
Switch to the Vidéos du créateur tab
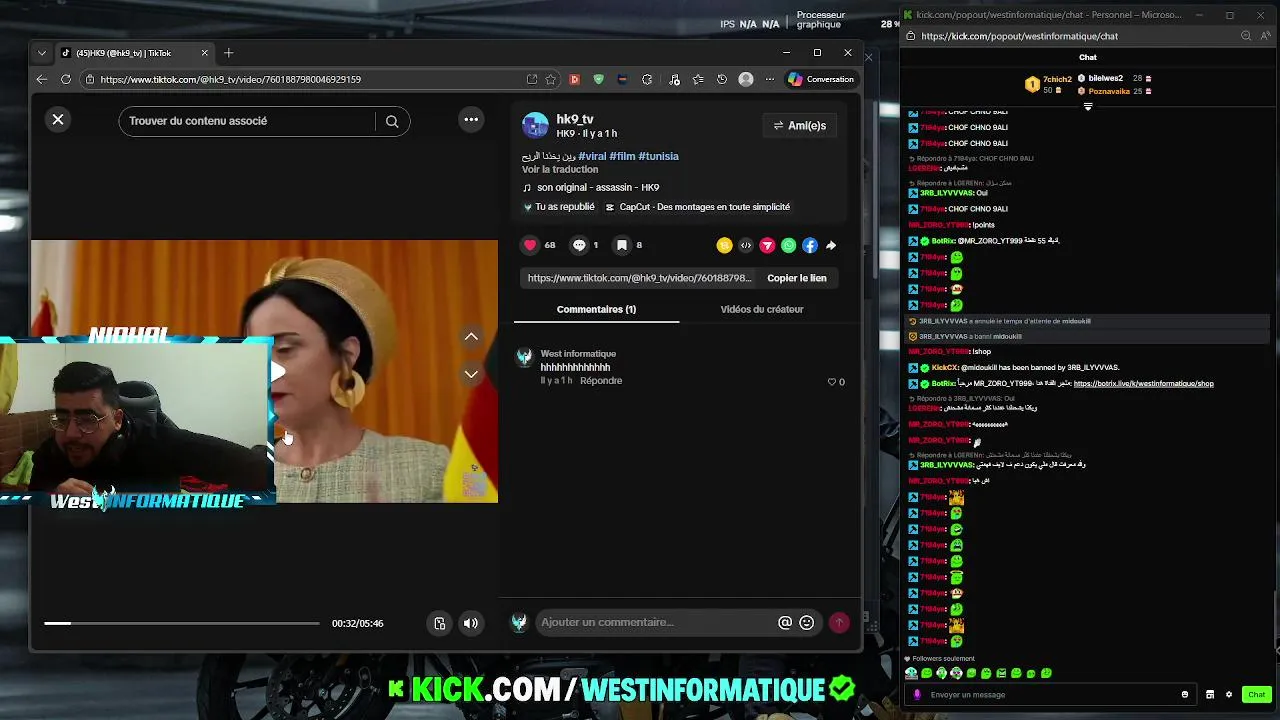click(x=762, y=309)
